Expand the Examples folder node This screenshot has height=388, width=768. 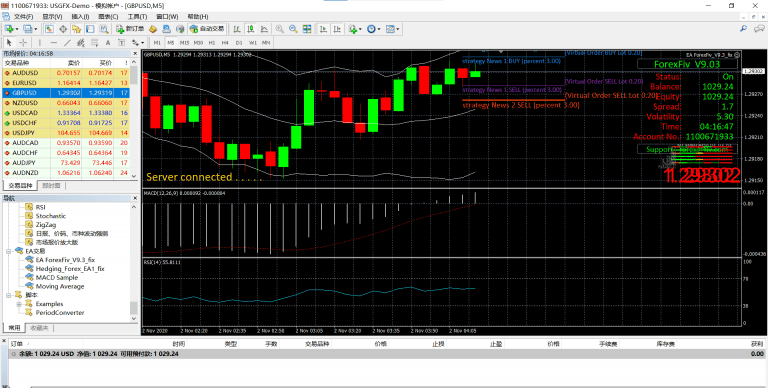point(19,304)
